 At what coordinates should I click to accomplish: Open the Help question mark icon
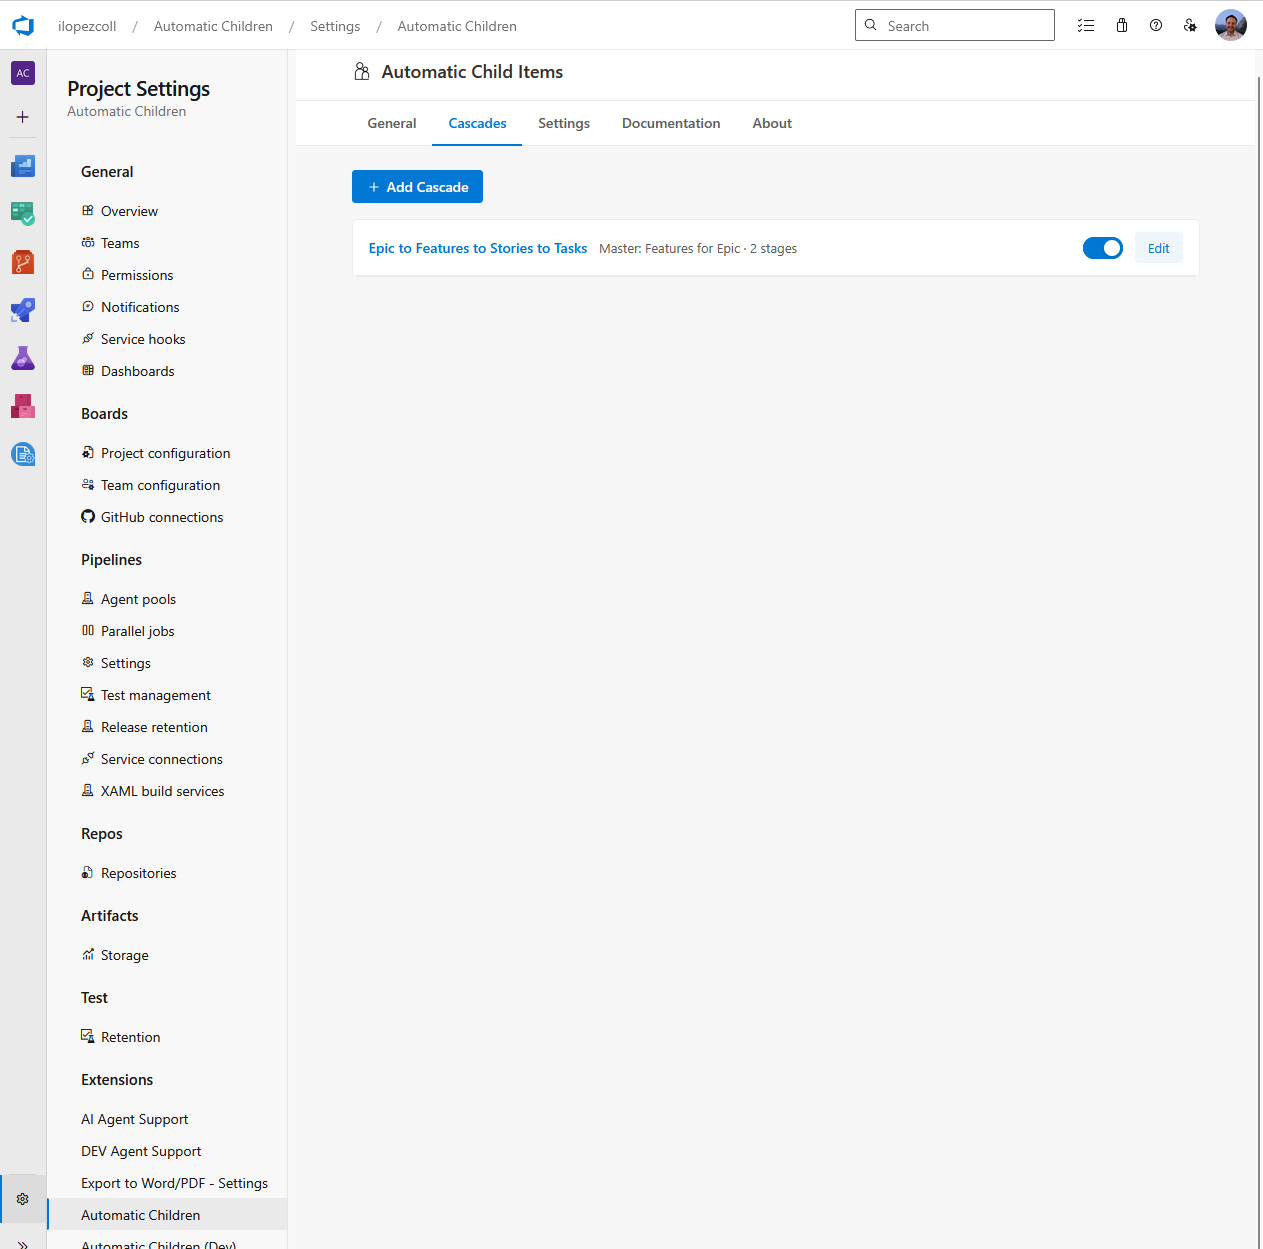pos(1156,25)
